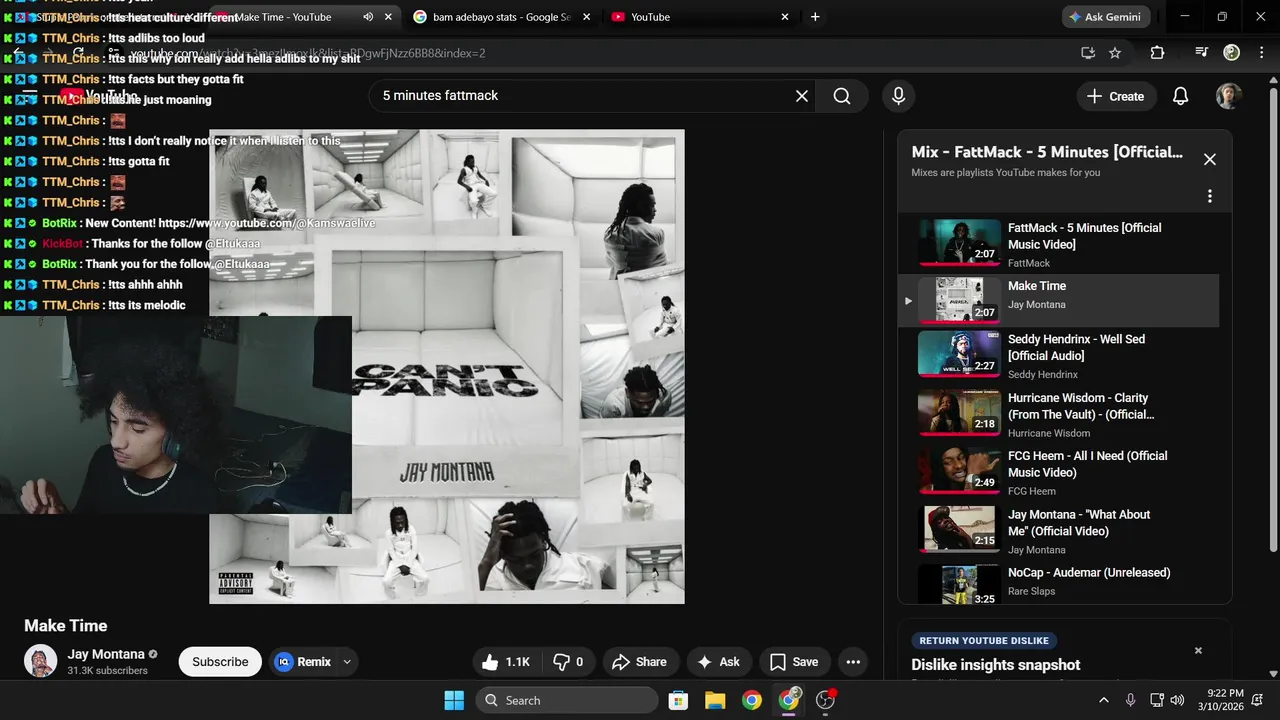
Task: Click the 'RETURN YOUTUBE DISLIKE' badge
Action: [984, 641]
